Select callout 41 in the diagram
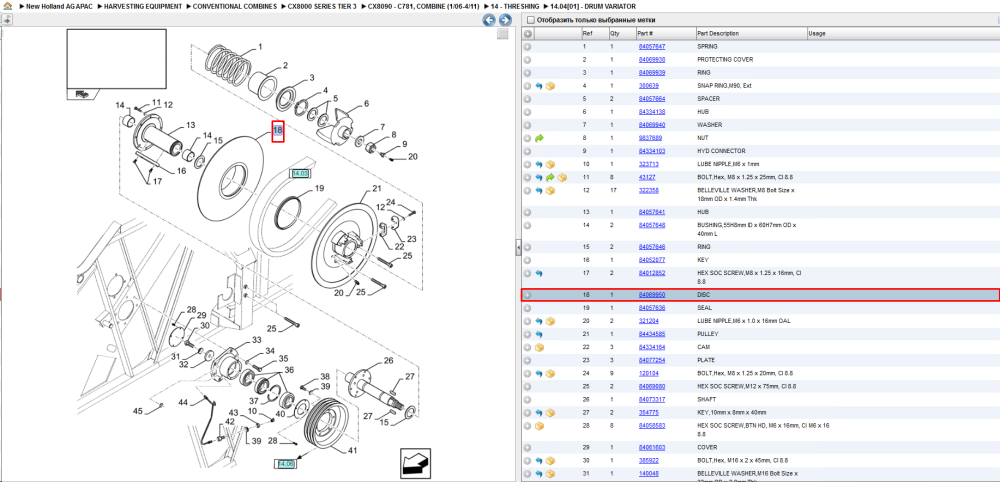The image size is (1000, 482). [352, 451]
